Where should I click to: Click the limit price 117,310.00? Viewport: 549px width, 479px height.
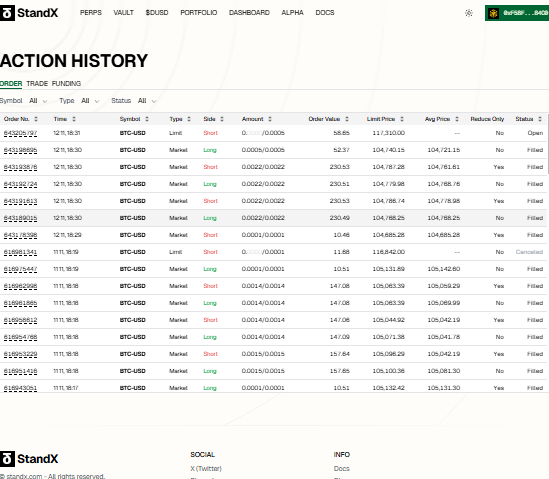[388, 133]
